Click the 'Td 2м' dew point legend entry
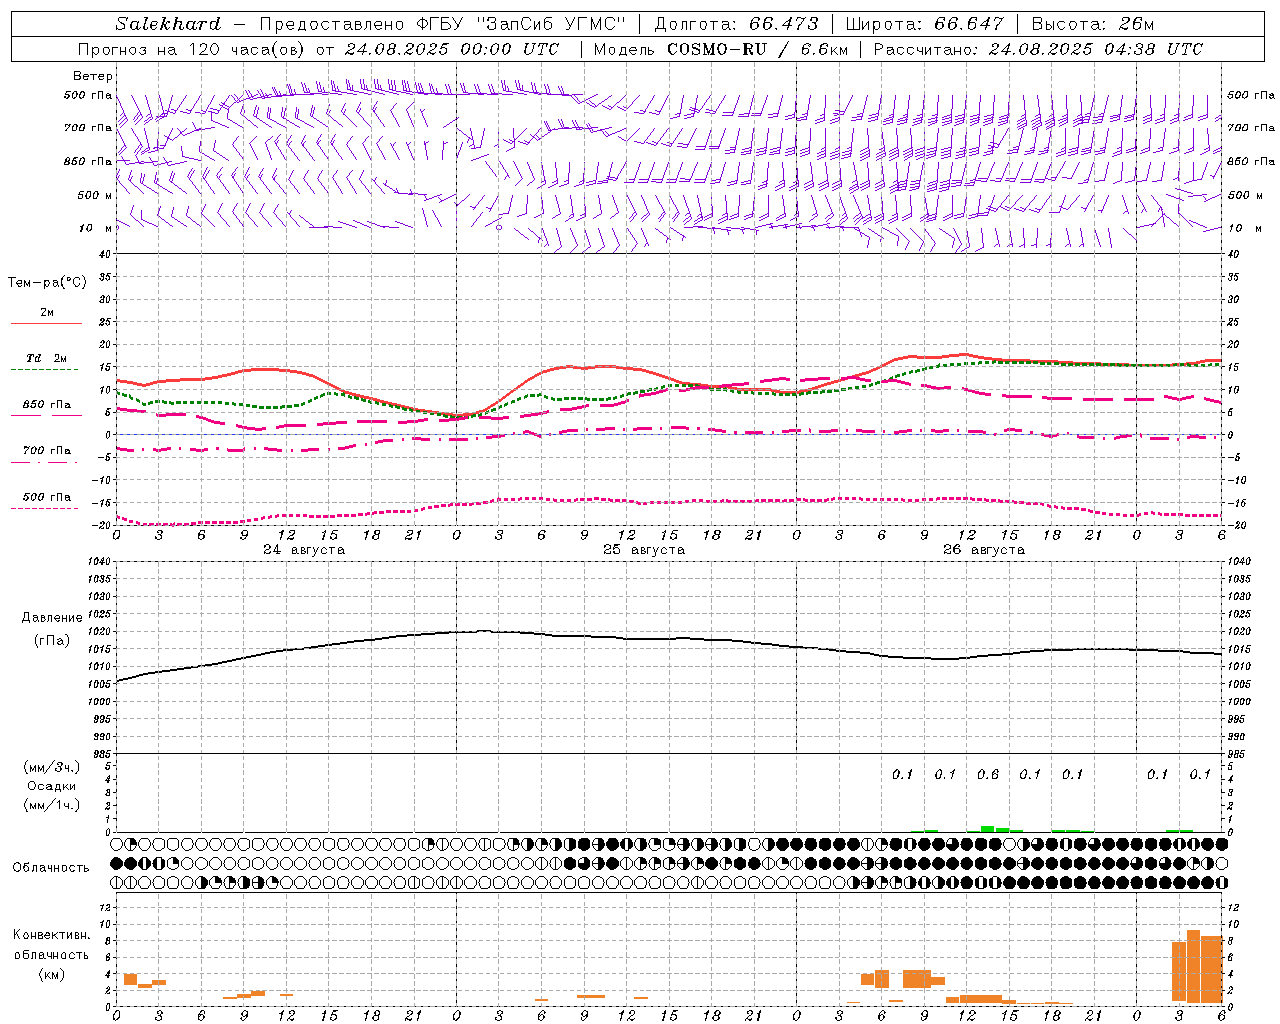 [47, 358]
